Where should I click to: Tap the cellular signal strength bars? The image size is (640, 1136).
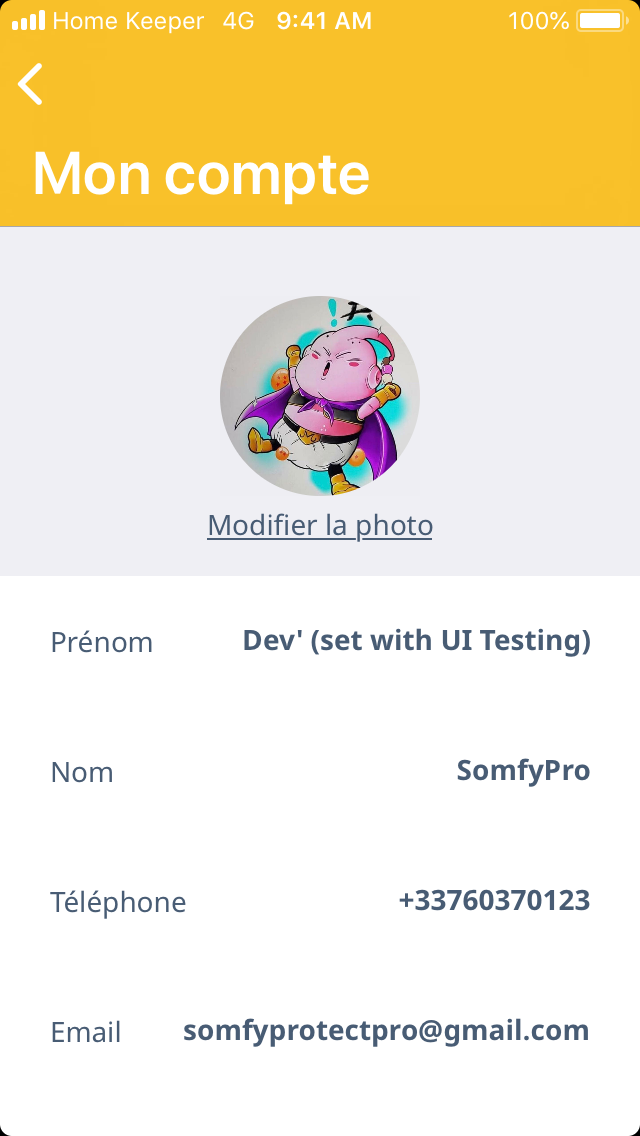pyautogui.click(x=28, y=21)
